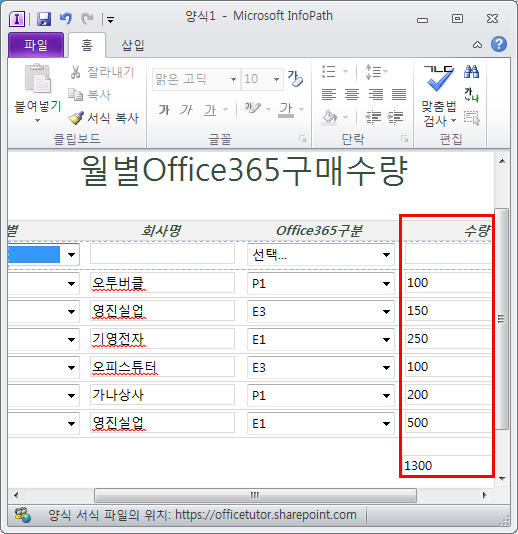Open the Quick Access Toolbar customize arrow
Screen dimensions: 518x534
tap(110, 20)
